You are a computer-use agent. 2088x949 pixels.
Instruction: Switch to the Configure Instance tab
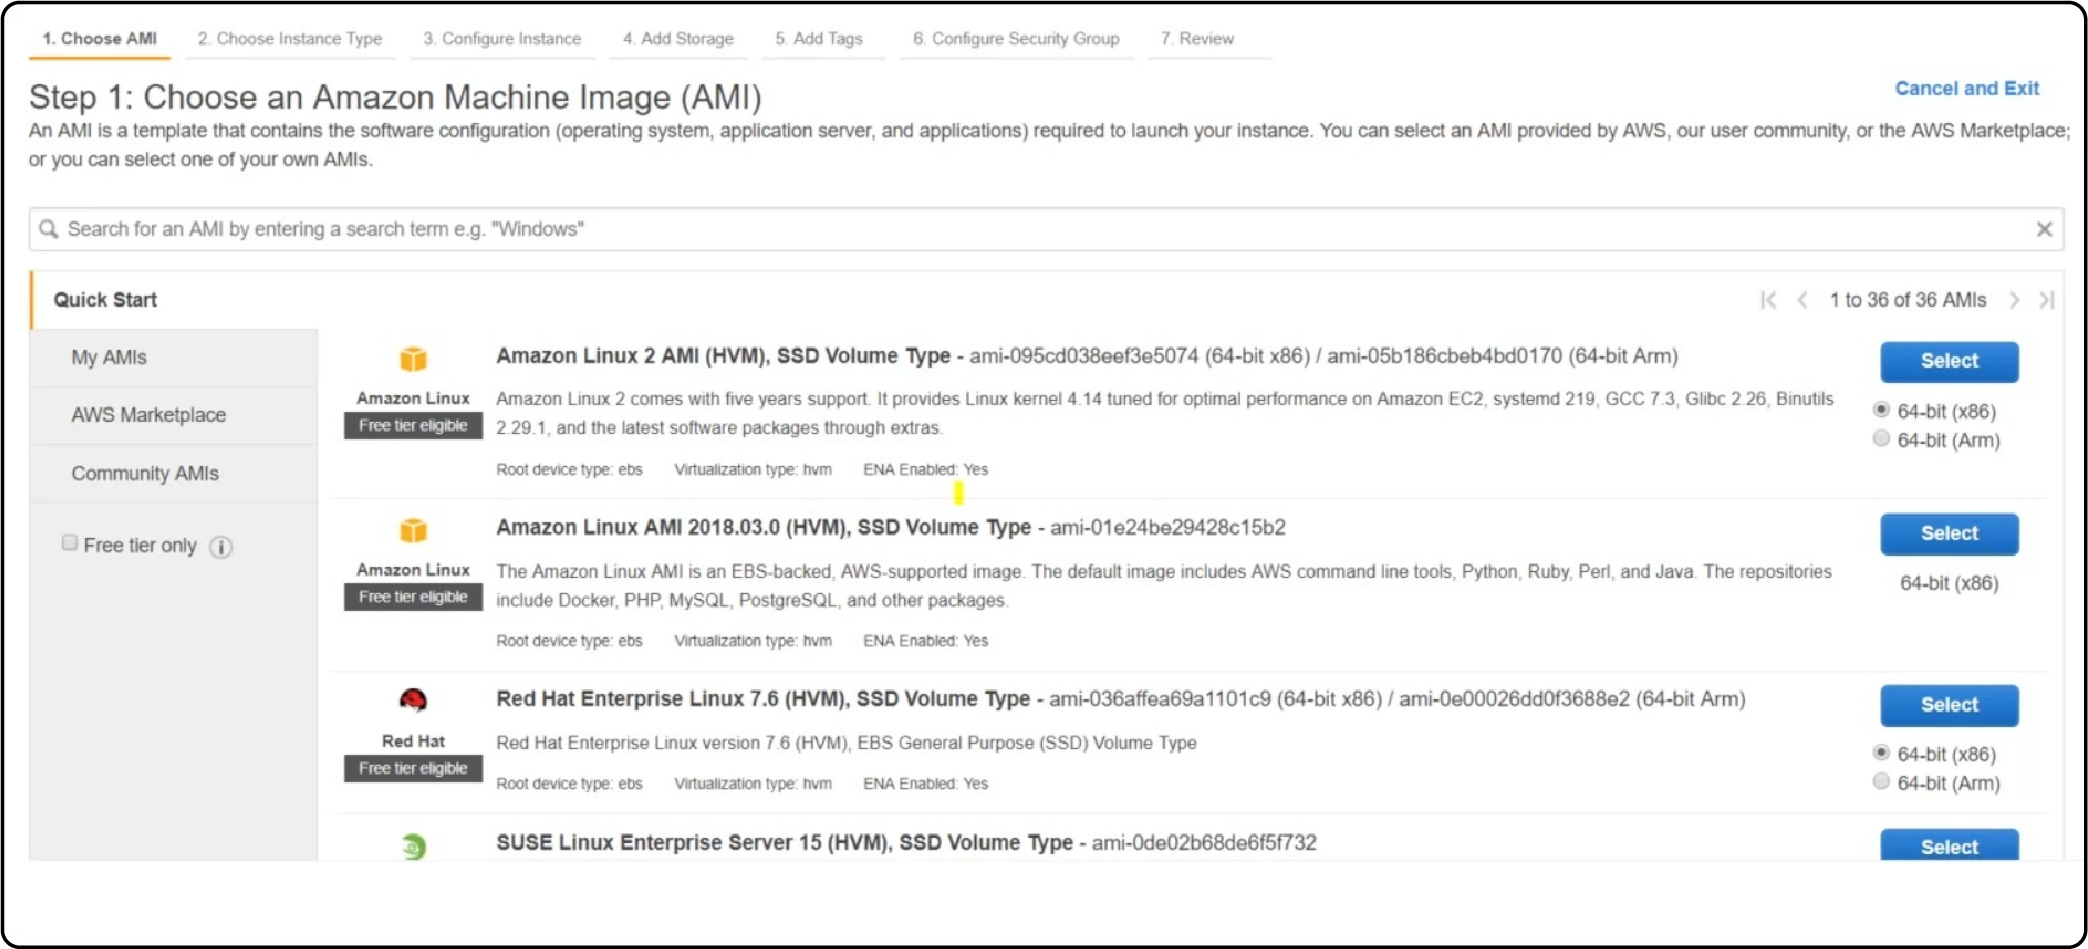point(502,38)
